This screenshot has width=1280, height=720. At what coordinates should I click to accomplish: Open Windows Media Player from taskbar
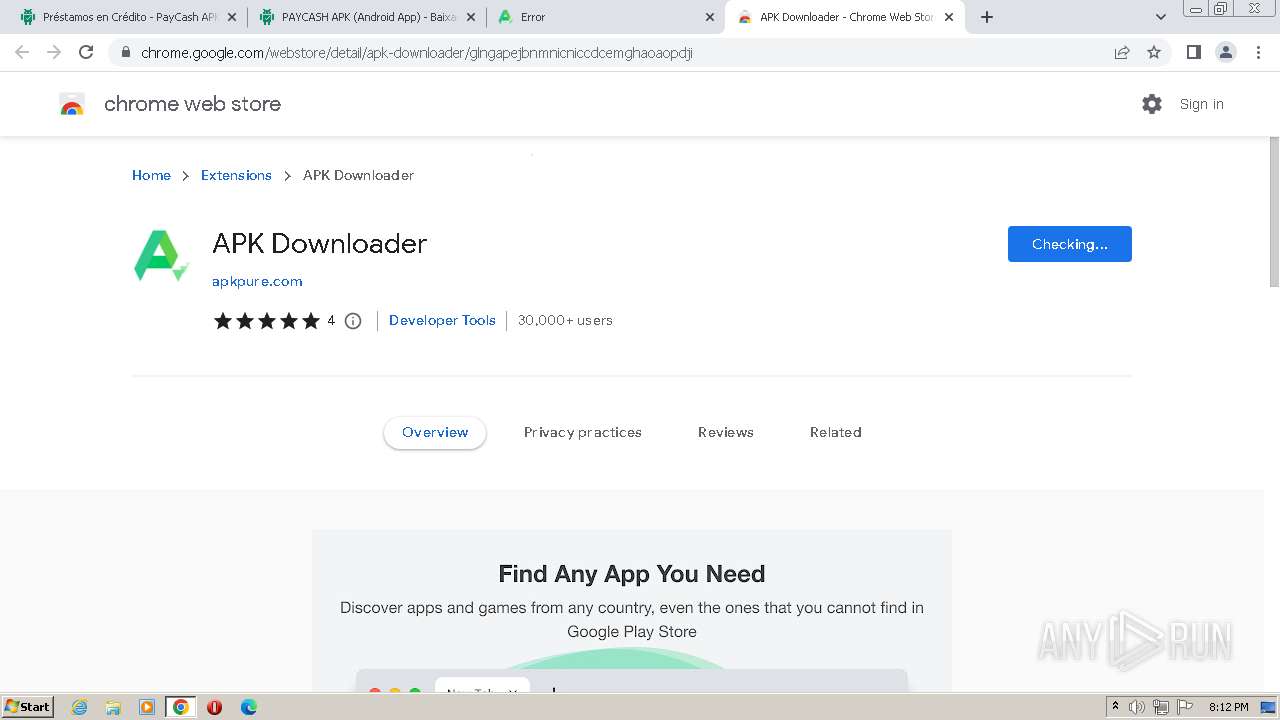(x=147, y=707)
